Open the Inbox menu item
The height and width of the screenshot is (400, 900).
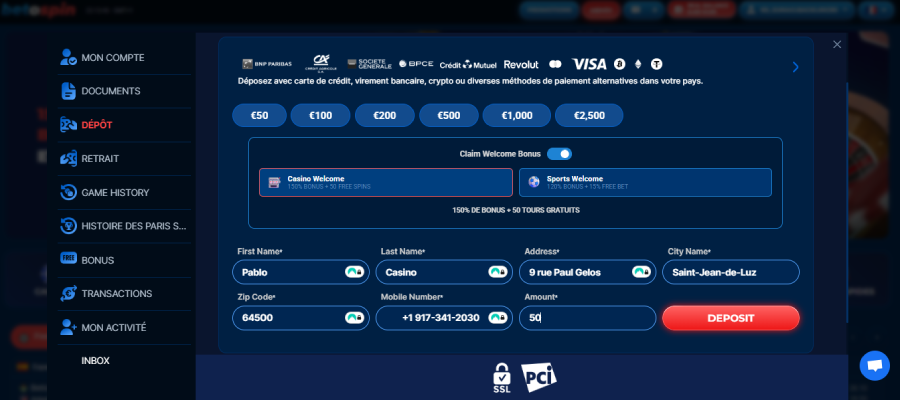coord(96,360)
